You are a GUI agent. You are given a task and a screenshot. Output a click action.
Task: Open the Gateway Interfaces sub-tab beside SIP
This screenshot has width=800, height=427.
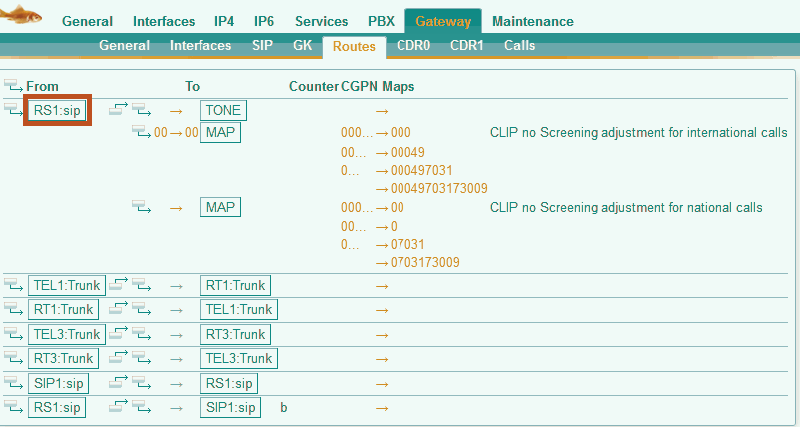click(201, 45)
